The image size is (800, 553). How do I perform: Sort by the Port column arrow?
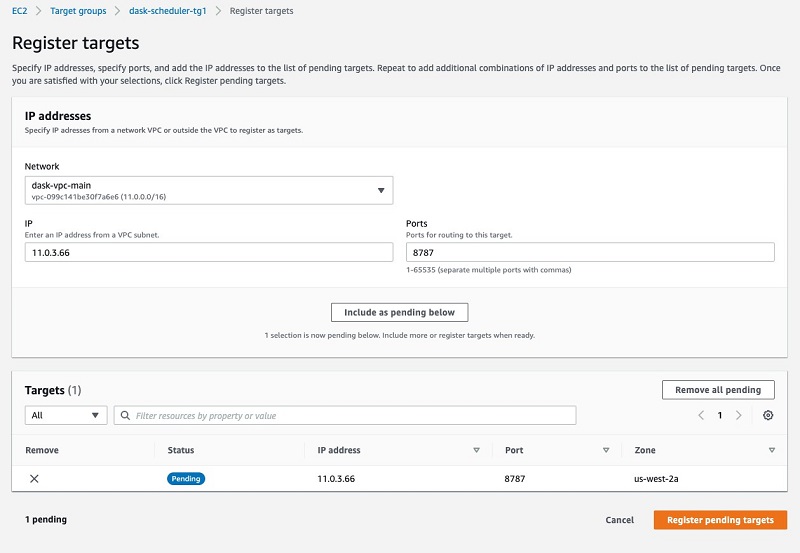[x=606, y=450]
